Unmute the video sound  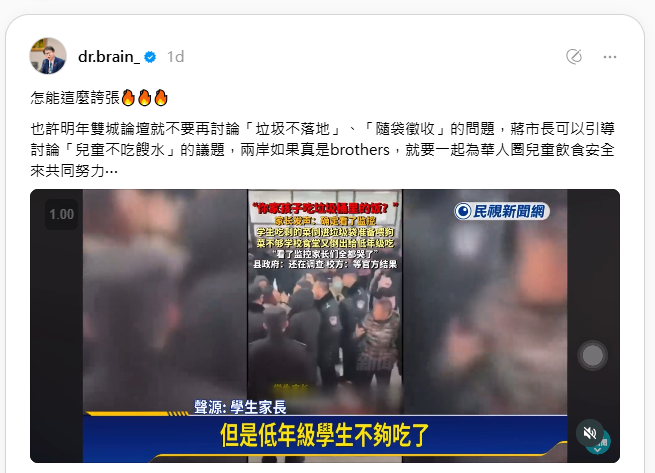[589, 433]
